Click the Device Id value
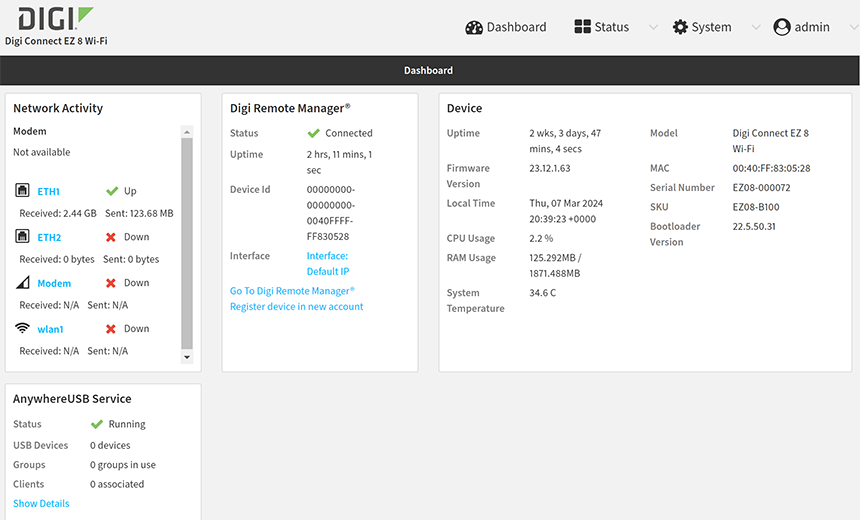This screenshot has width=860, height=520. [x=331, y=213]
